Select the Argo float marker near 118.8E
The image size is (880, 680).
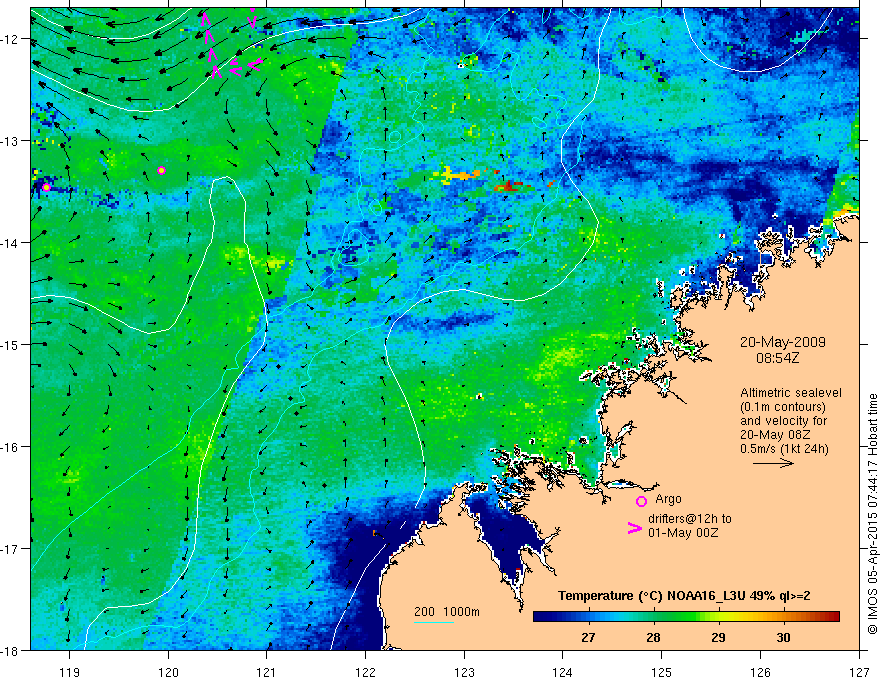pyautogui.click(x=46, y=187)
